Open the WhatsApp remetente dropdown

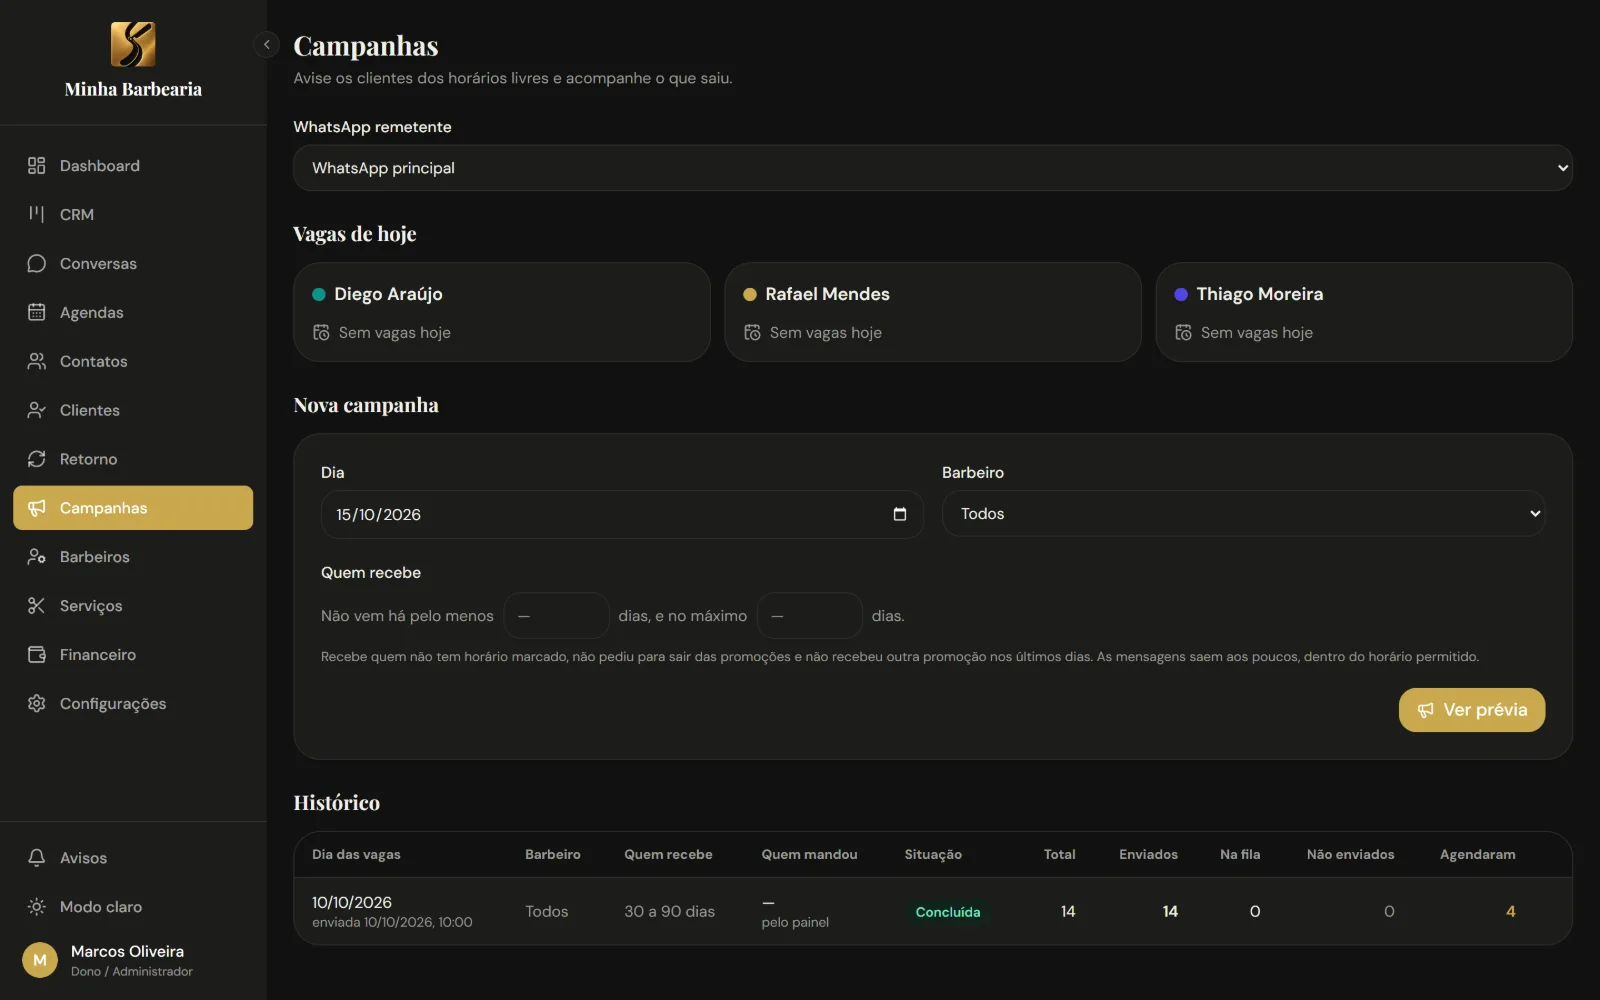tap(932, 168)
